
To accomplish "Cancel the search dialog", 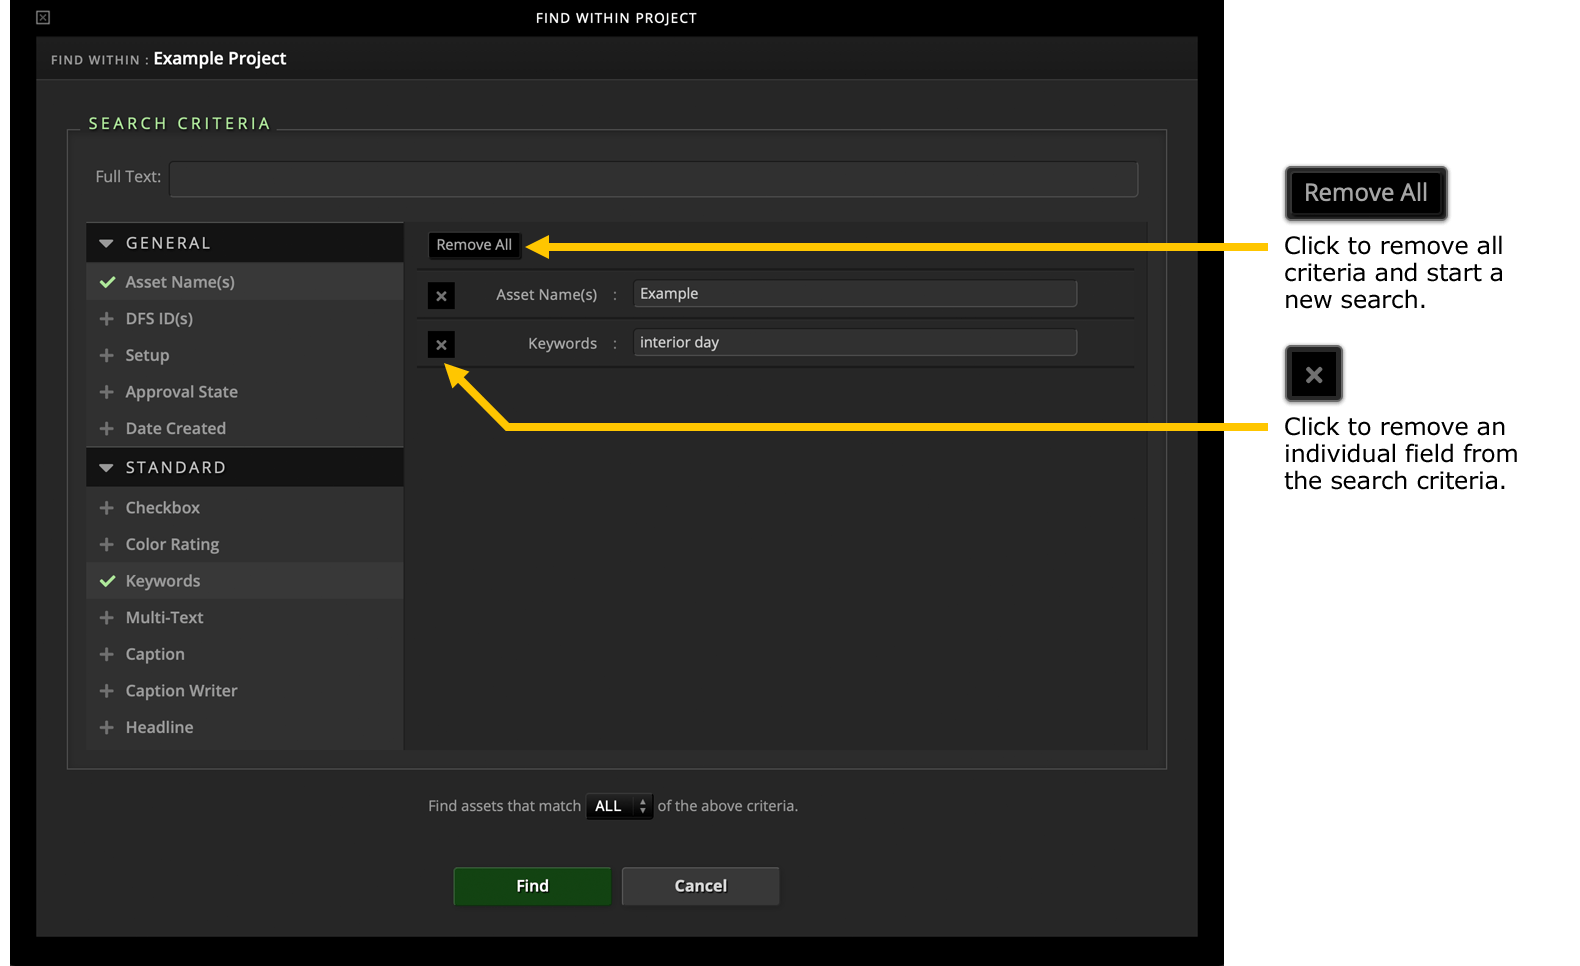I will (700, 886).
